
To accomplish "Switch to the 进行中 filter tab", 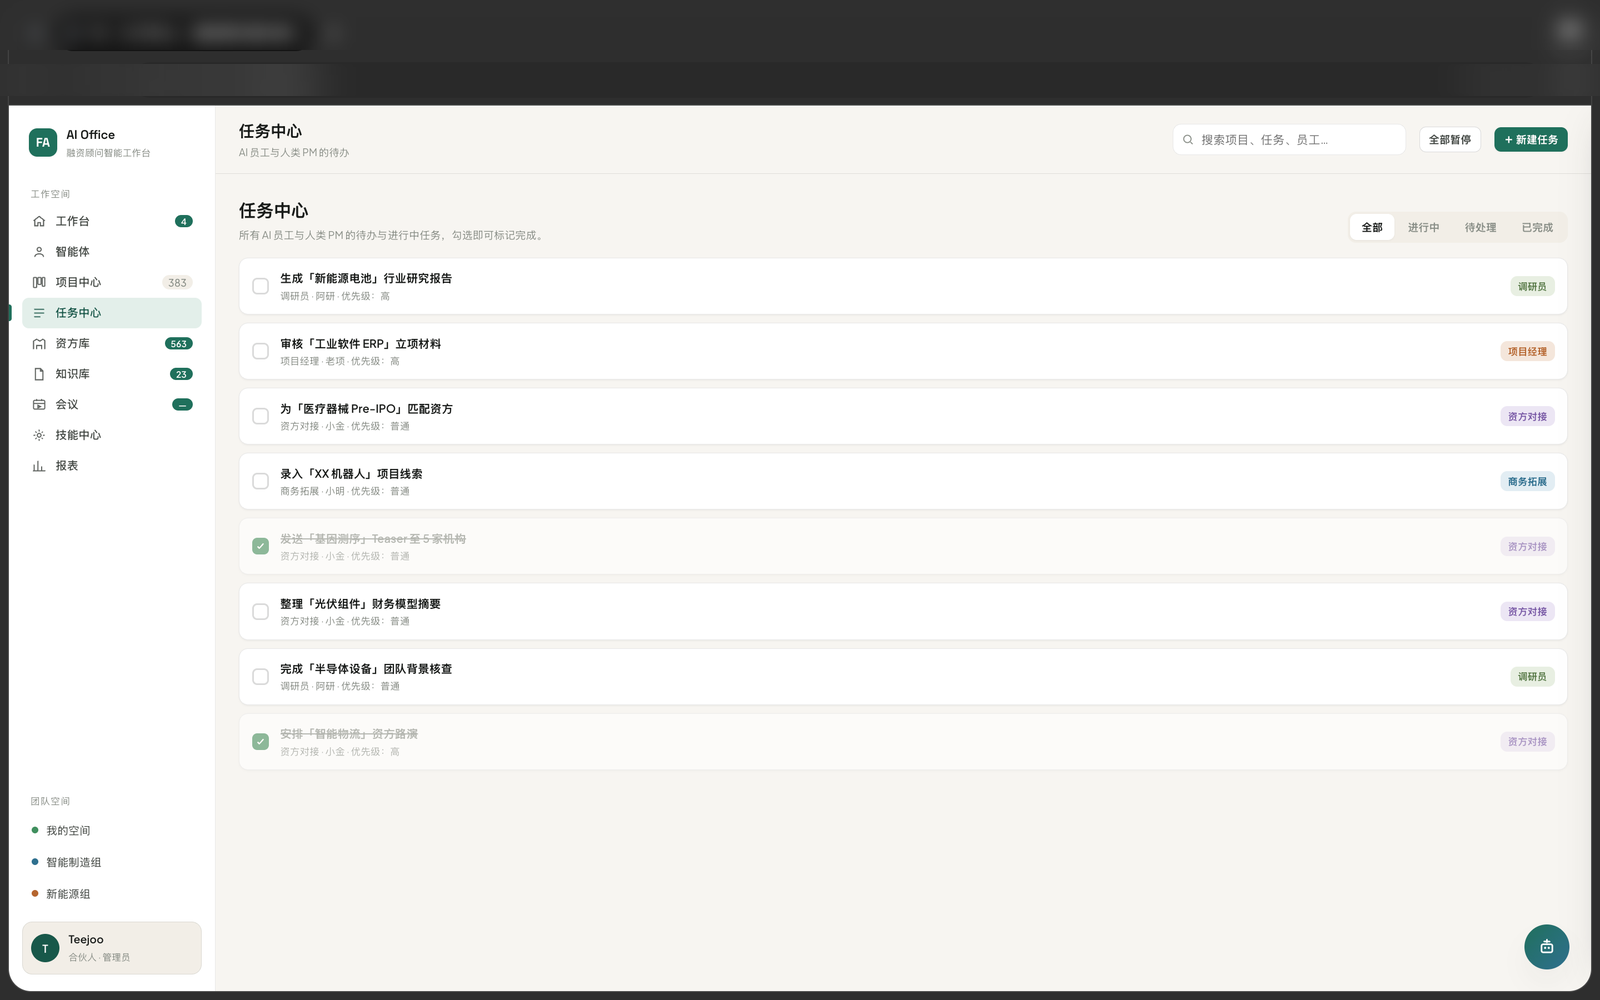I will (x=1423, y=227).
